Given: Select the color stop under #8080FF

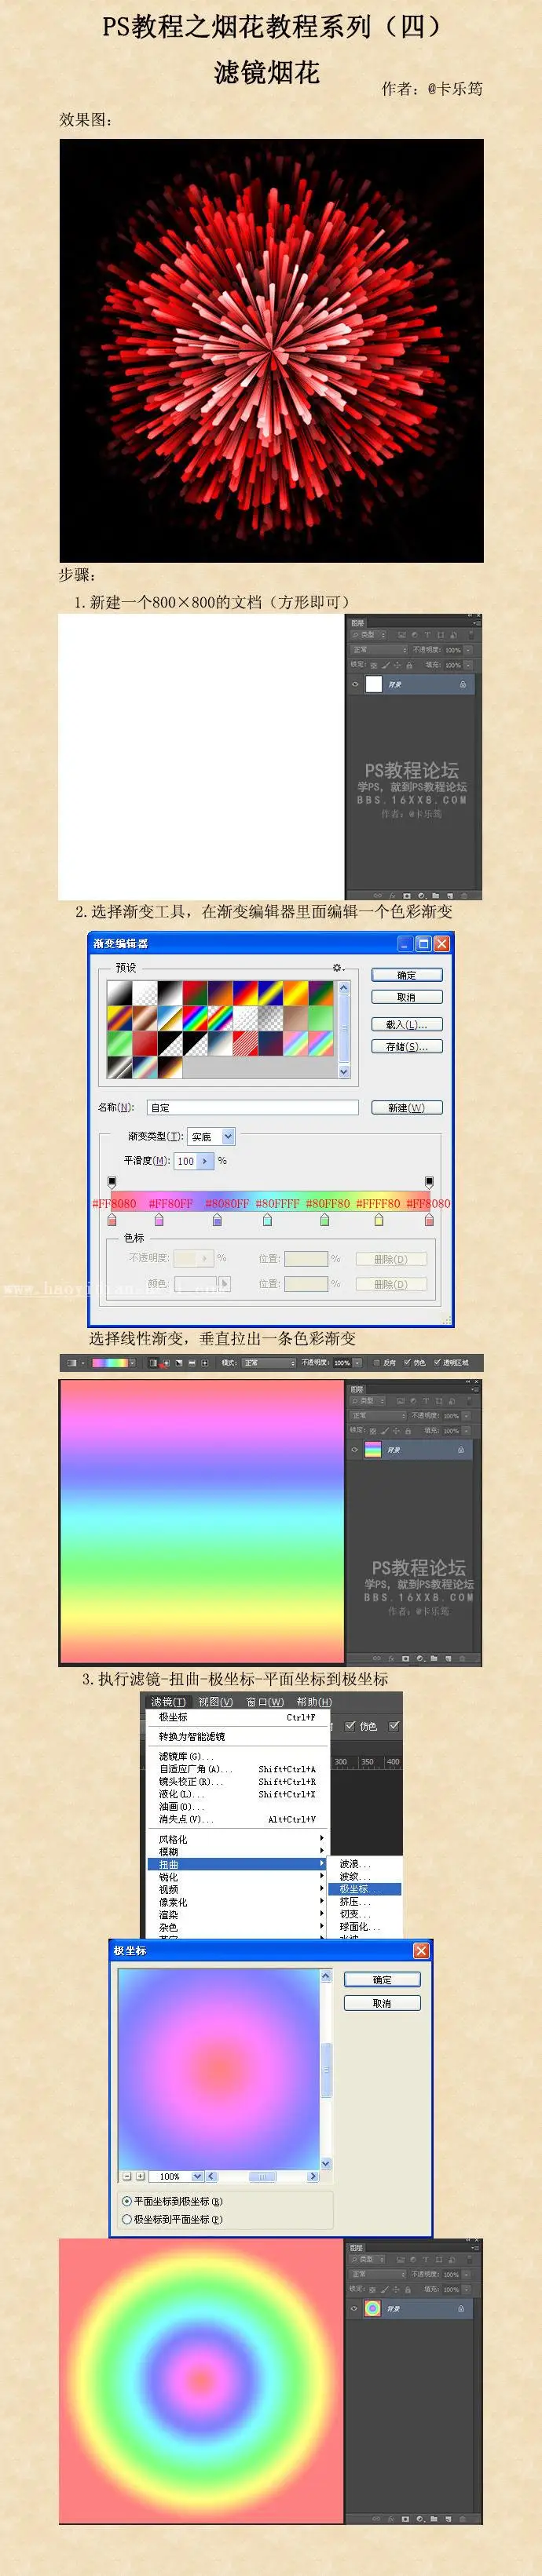Looking at the screenshot, I should pyautogui.click(x=216, y=1219).
